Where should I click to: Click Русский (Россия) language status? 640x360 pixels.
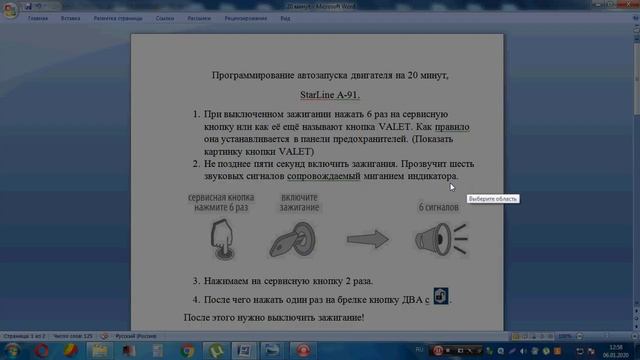tap(136, 336)
